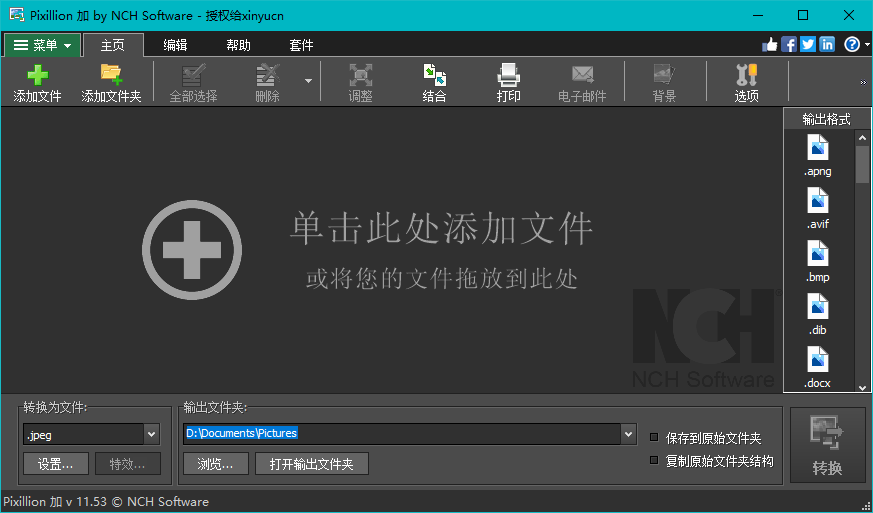The height and width of the screenshot is (513, 873).
Task: Expand the toolbar overflow chevron
Action: [864, 83]
